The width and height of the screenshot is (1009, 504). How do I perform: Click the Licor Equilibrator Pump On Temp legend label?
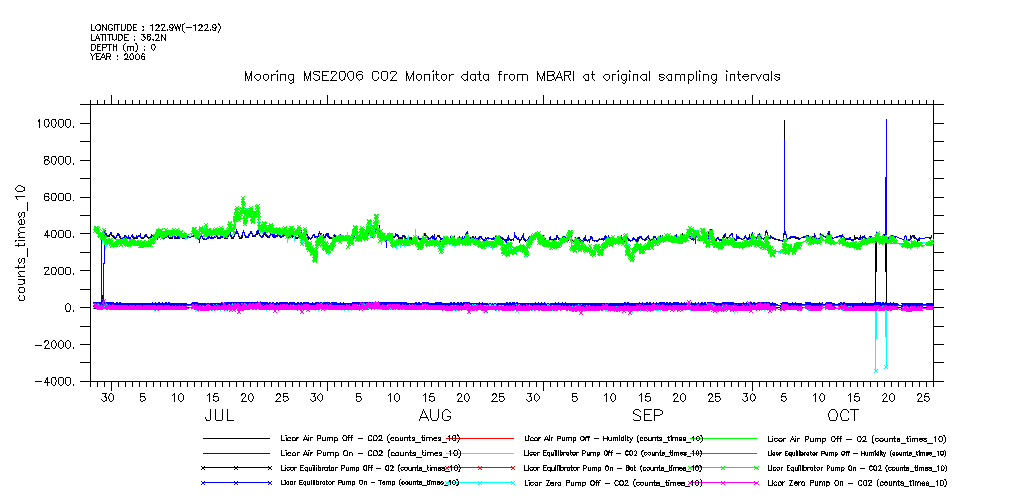point(370,483)
